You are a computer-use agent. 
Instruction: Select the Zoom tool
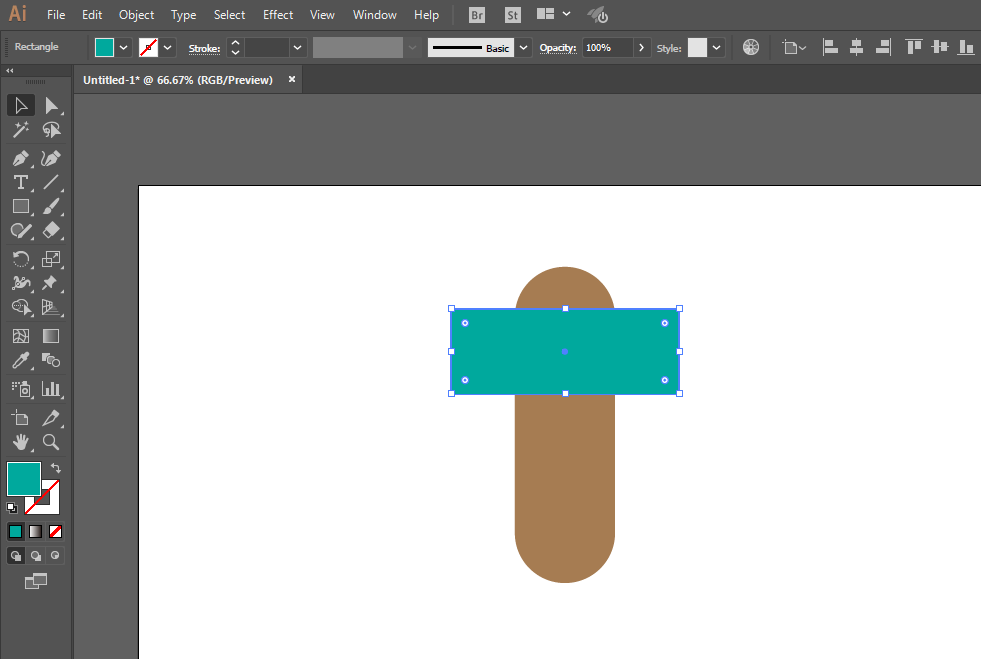(51, 442)
